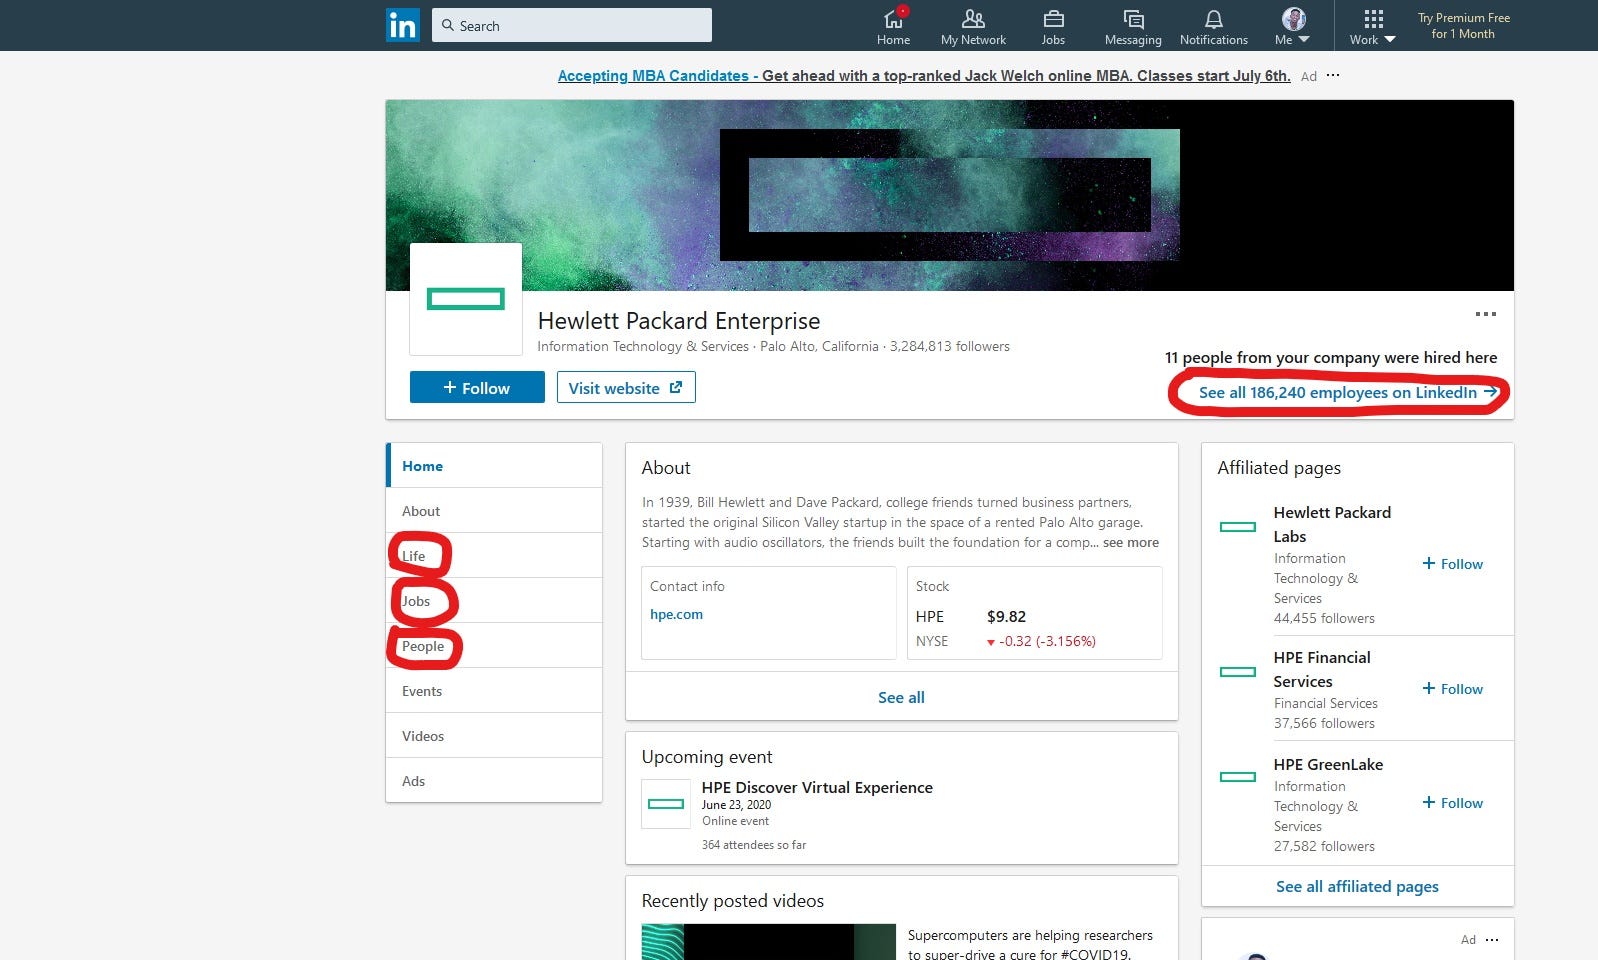Select the Life tab in company sidebar
Image resolution: width=1598 pixels, height=960 pixels.
coord(494,556)
